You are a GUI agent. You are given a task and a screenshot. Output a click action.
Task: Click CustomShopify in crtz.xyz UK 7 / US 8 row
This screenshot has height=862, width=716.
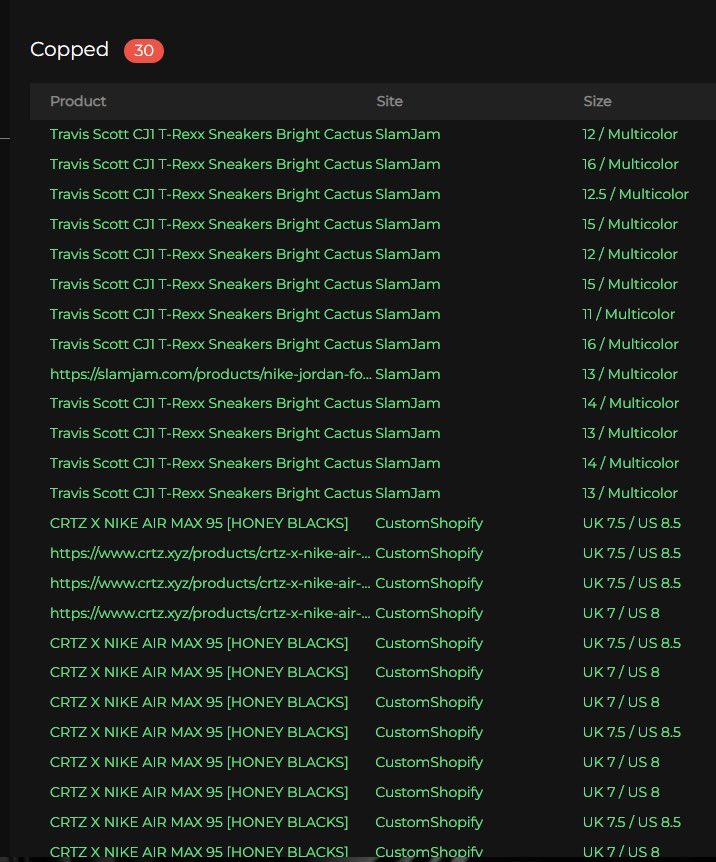point(429,613)
